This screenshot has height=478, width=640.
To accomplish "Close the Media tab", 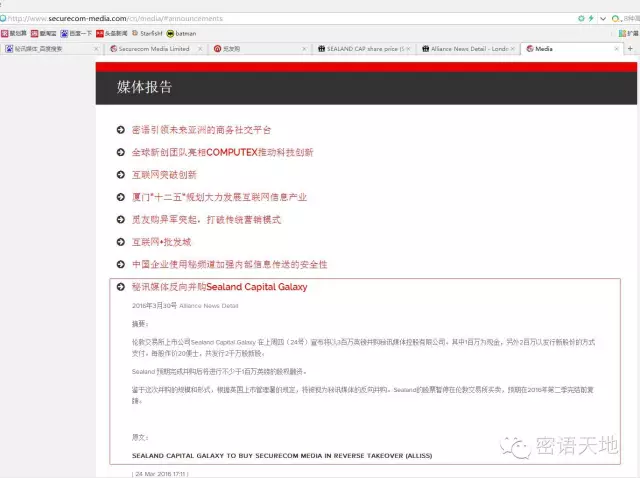I will pyautogui.click(x=616, y=49).
